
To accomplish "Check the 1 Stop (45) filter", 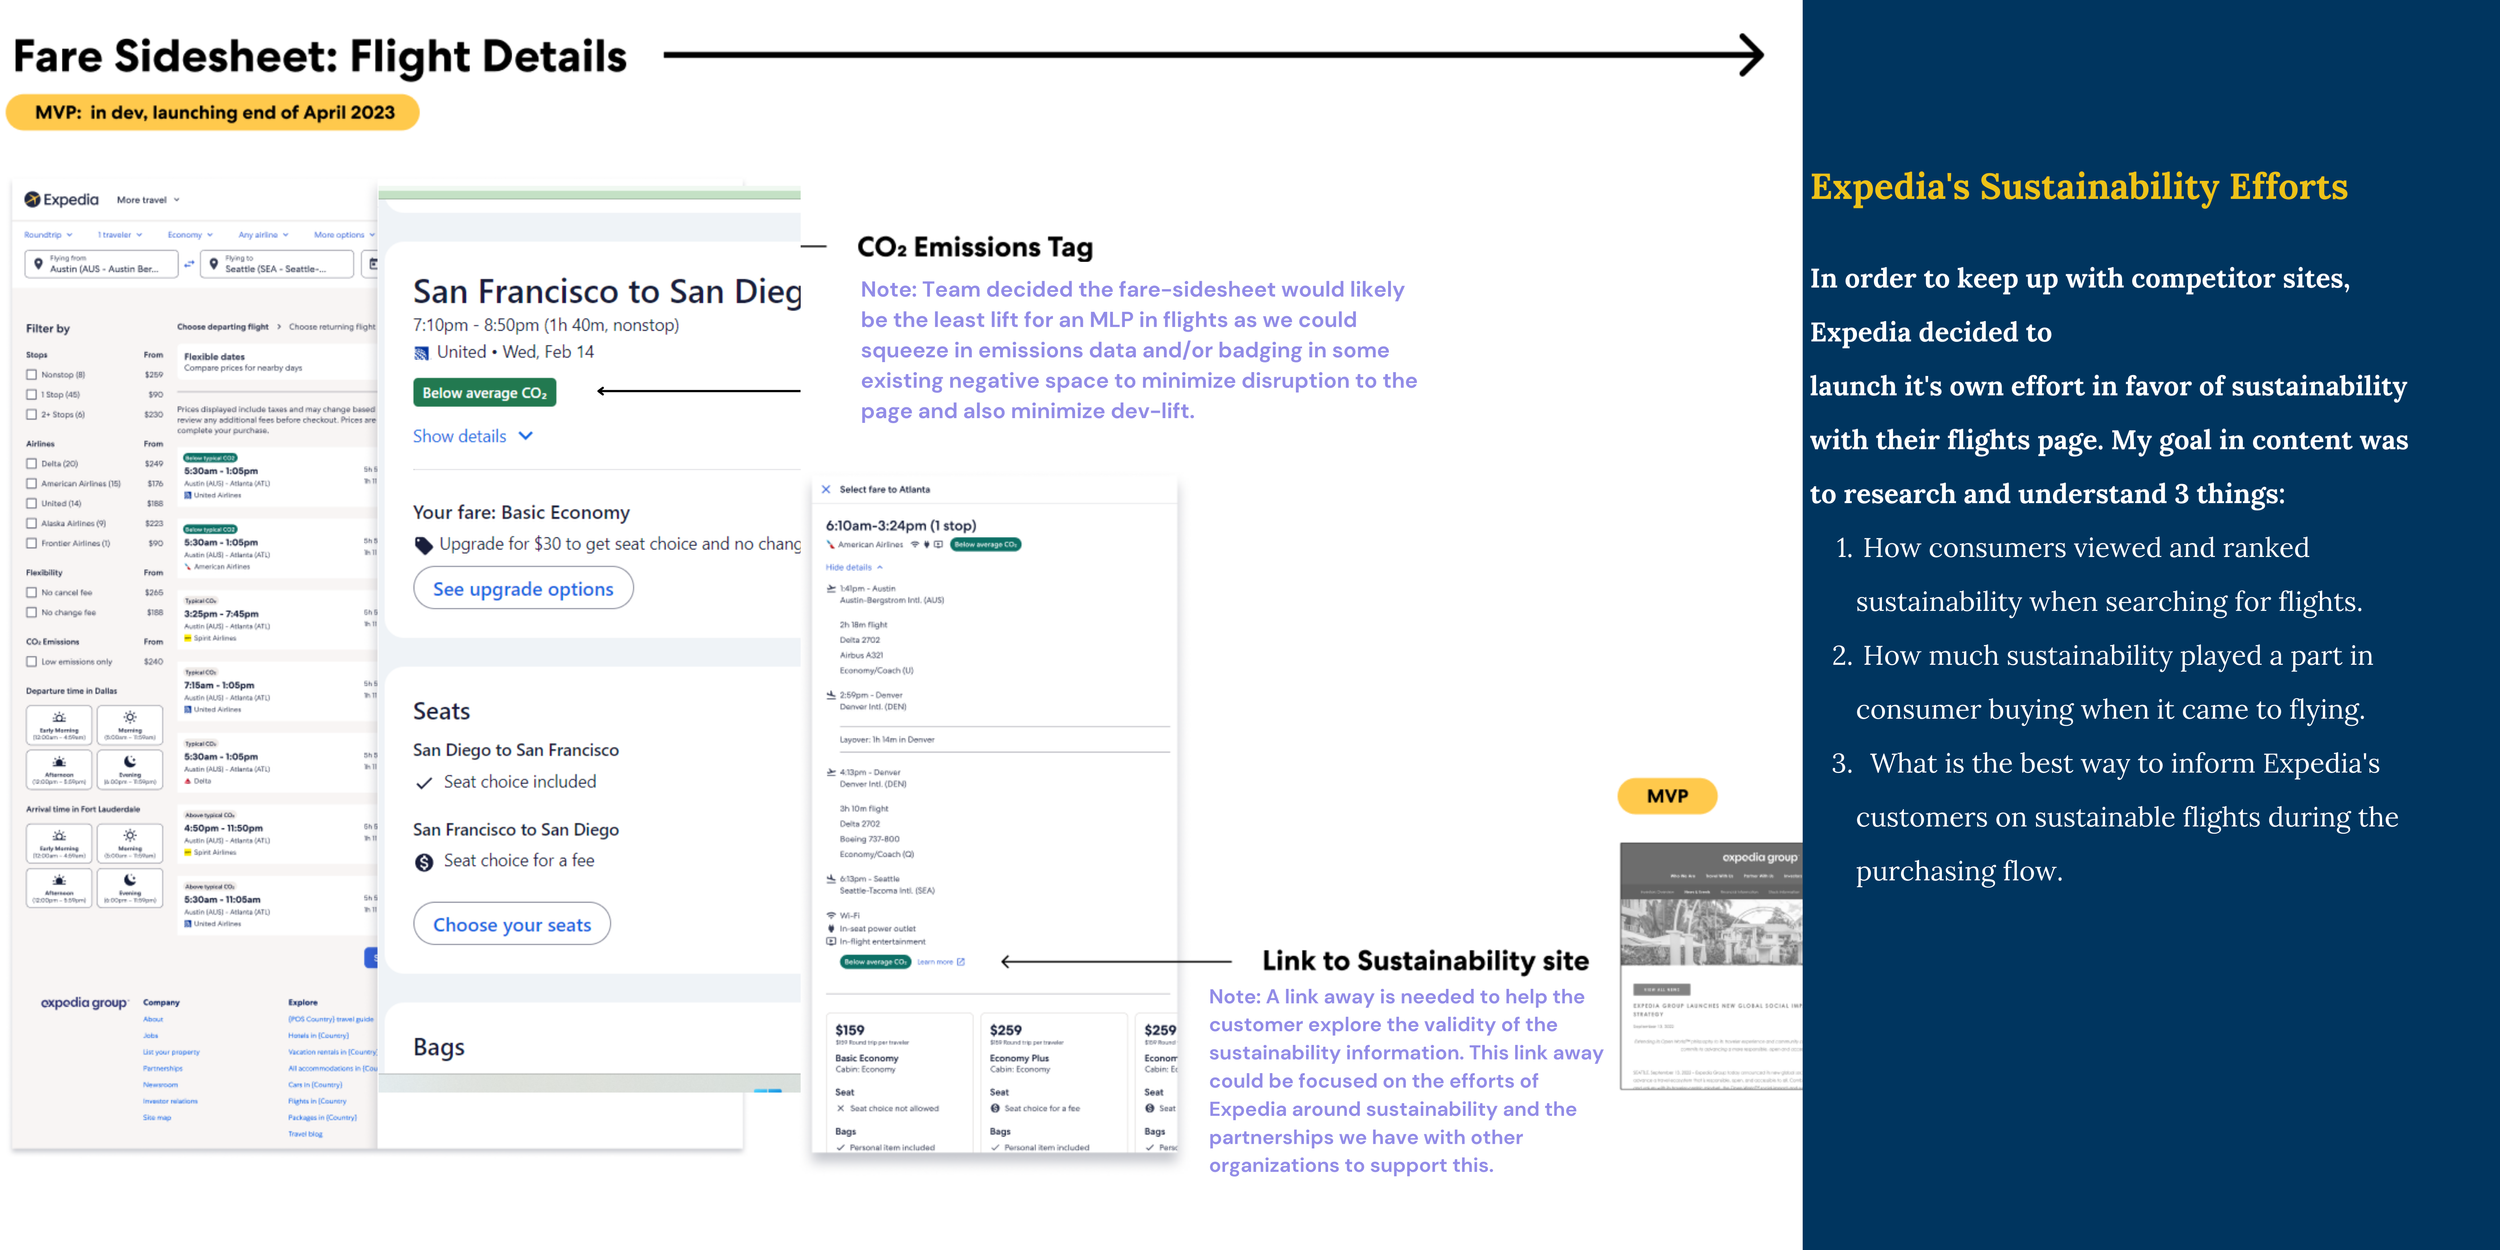I will pyautogui.click(x=31, y=395).
